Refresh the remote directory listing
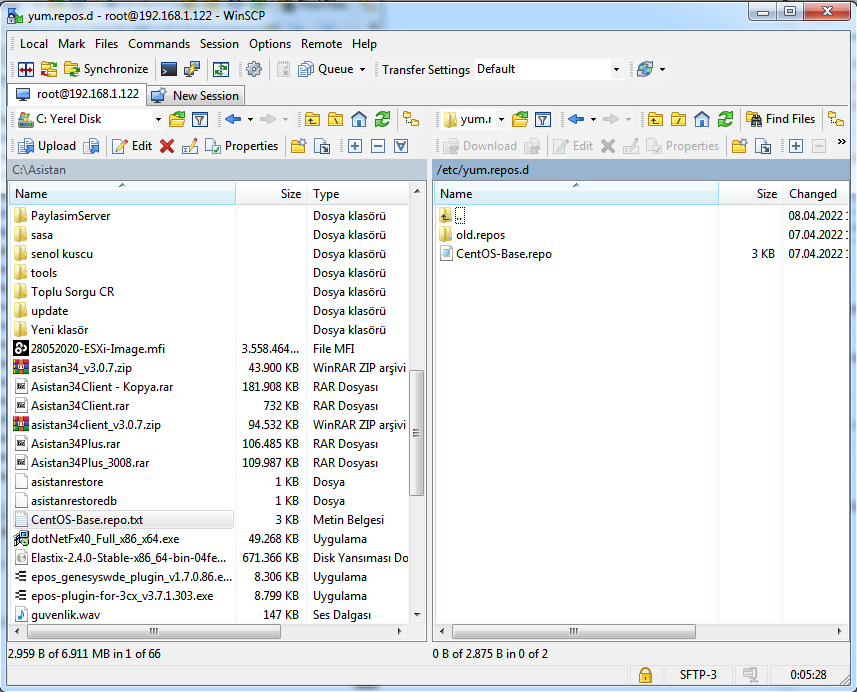Image resolution: width=857 pixels, height=692 pixels. pyautogui.click(x=725, y=119)
